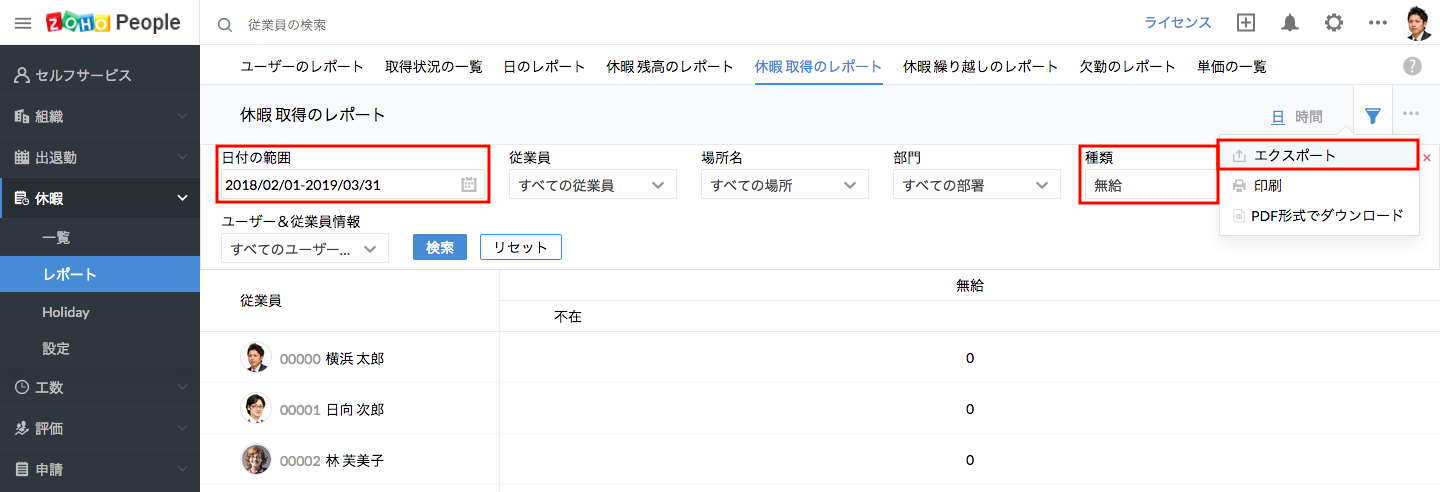Click the quick add plus icon
This screenshot has height=492, width=1440.
click(1246, 23)
